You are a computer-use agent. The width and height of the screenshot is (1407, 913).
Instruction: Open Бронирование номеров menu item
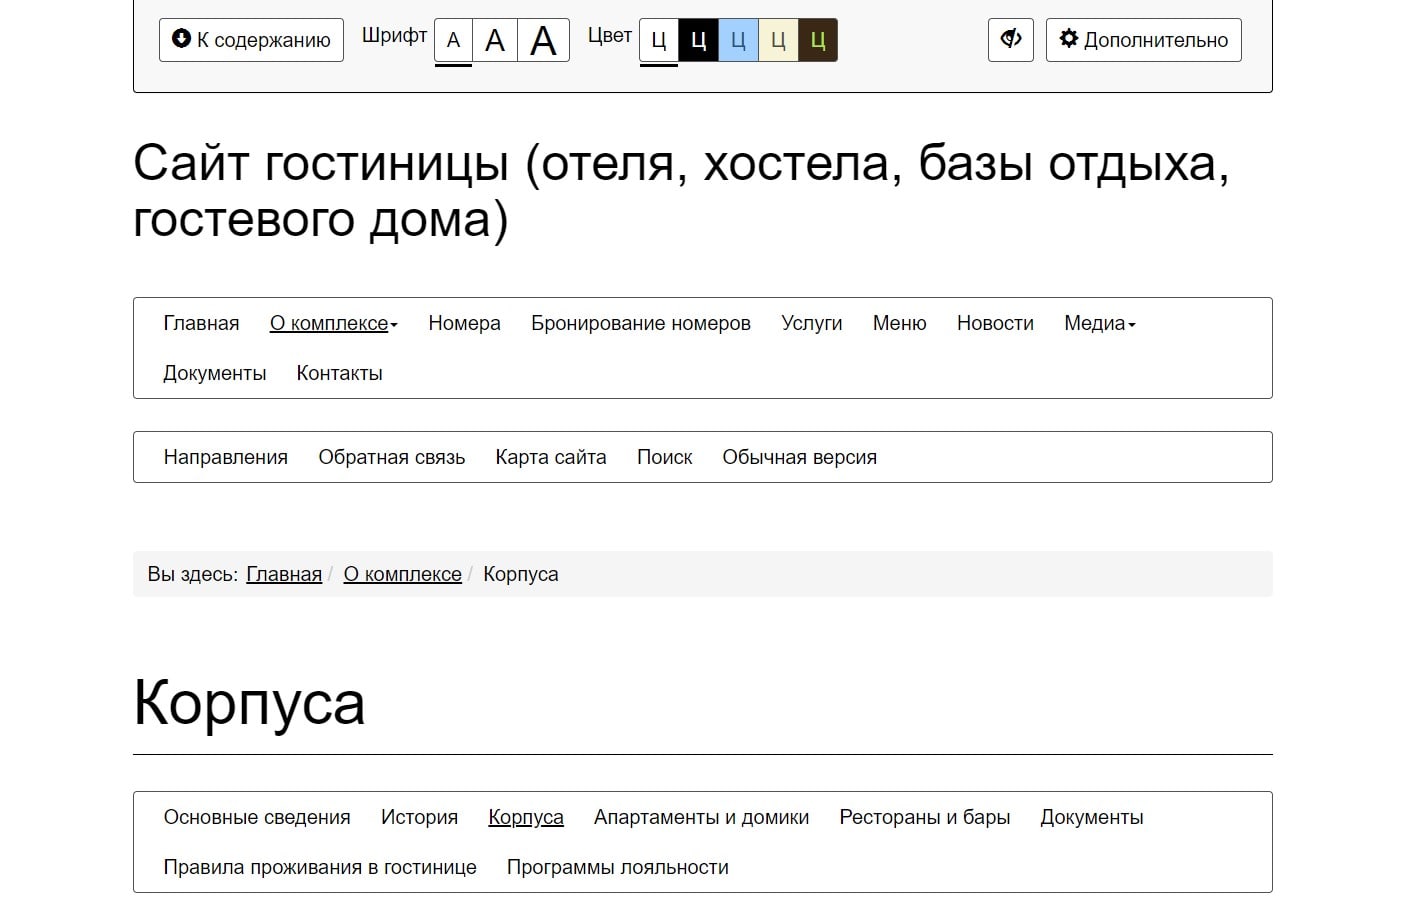[640, 323]
